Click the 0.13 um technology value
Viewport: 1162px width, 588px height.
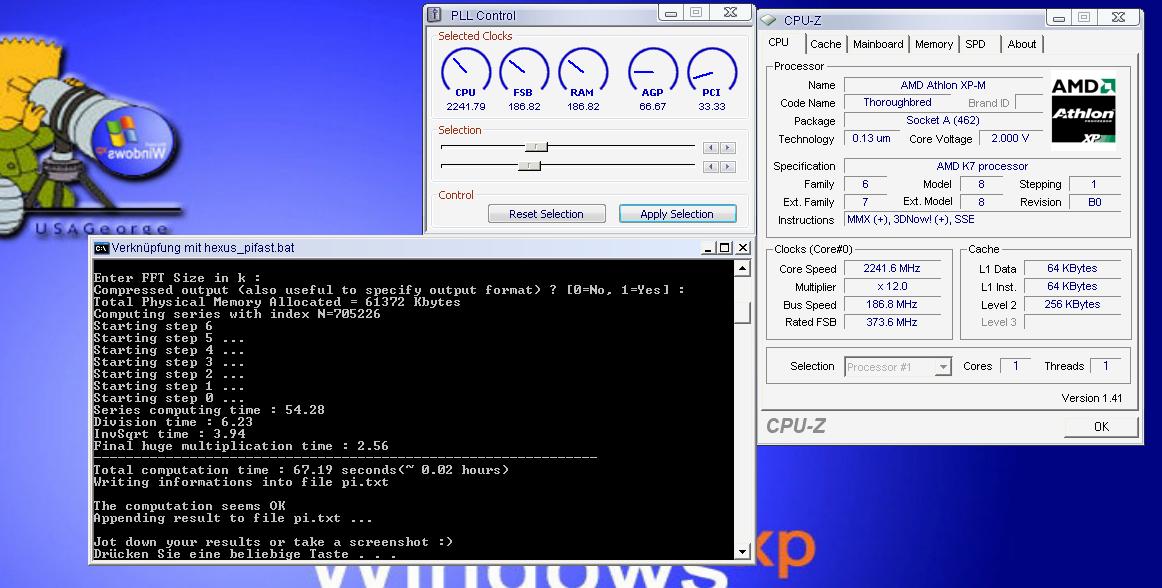point(871,139)
